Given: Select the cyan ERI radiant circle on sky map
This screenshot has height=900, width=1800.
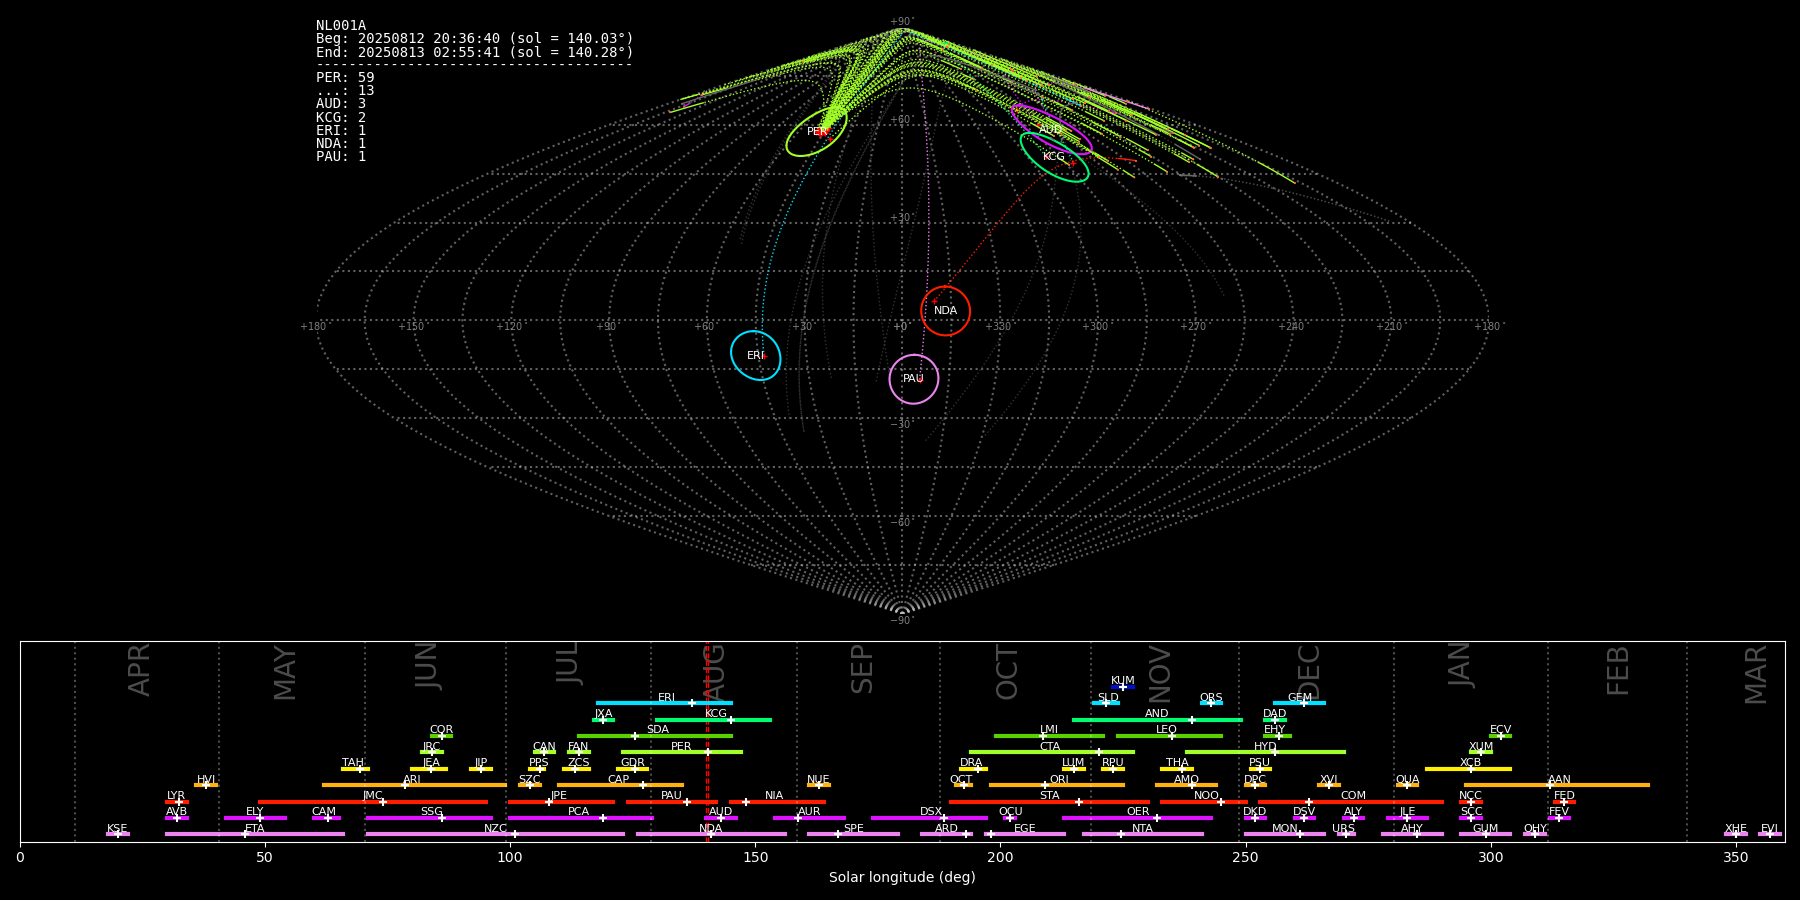Looking at the screenshot, I should click(756, 356).
